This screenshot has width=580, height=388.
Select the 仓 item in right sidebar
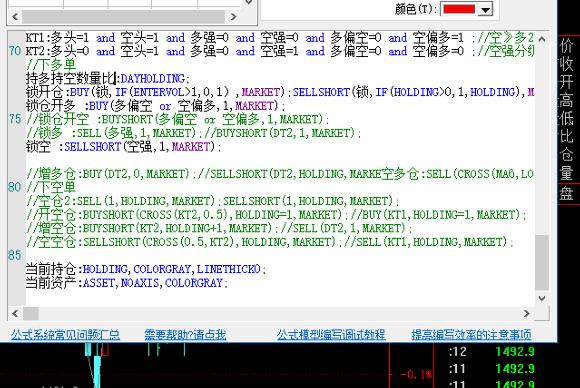[x=566, y=155]
